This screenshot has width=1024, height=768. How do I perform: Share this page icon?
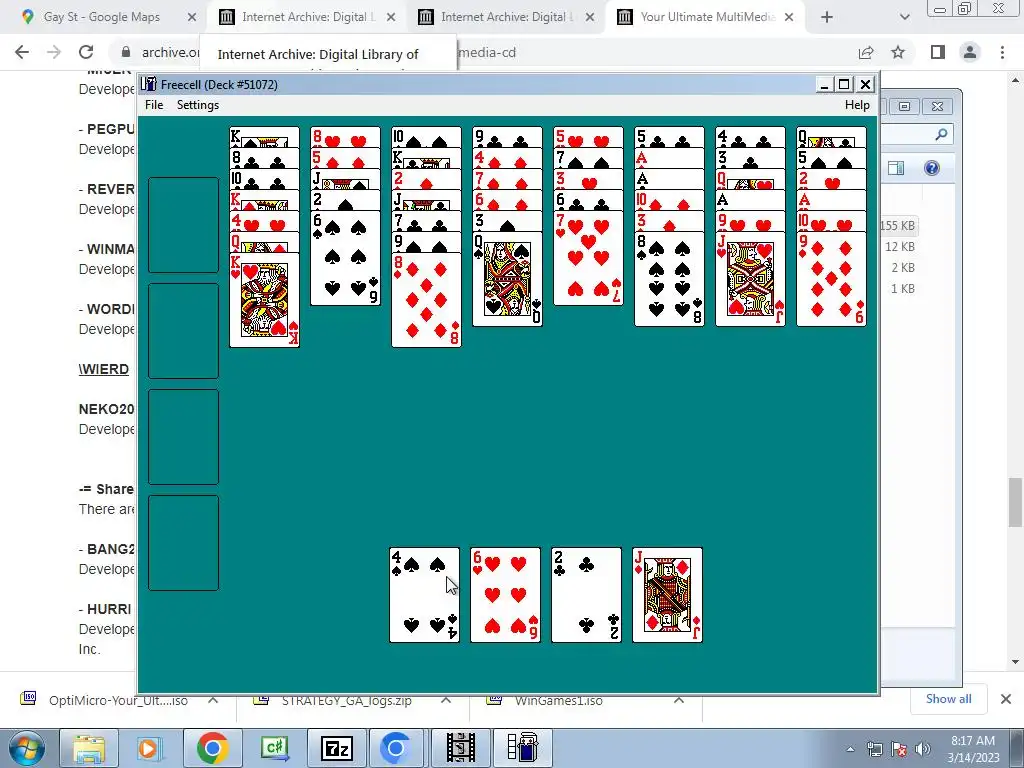coord(866,52)
